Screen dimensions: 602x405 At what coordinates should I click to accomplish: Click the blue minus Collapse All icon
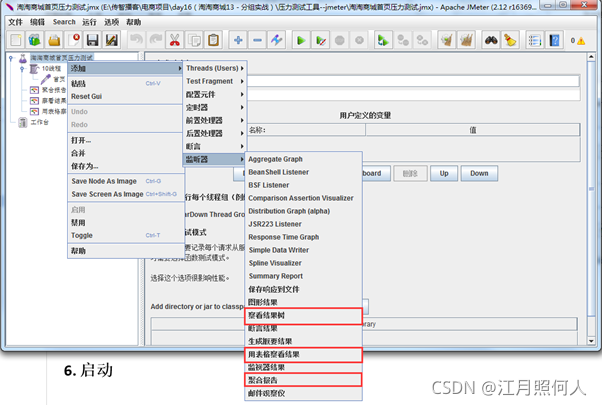(x=257, y=40)
